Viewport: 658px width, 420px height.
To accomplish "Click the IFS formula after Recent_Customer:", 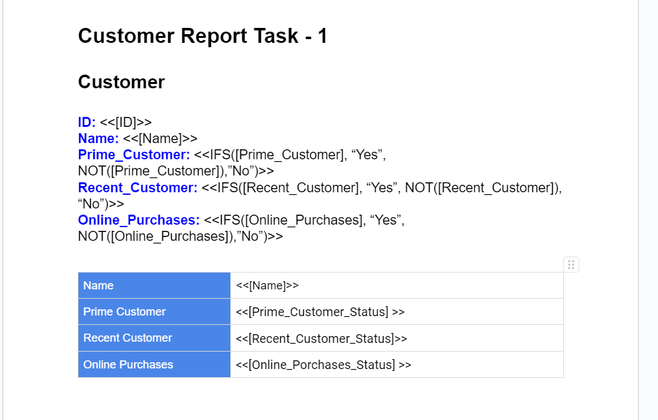I will point(381,188).
